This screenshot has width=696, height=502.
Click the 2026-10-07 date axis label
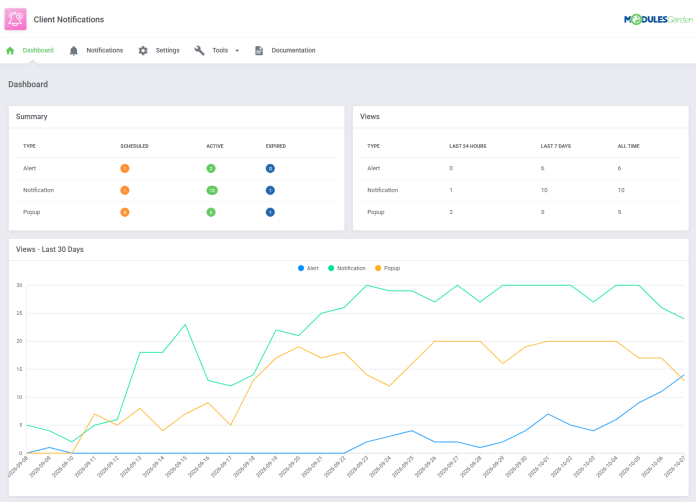[675, 466]
